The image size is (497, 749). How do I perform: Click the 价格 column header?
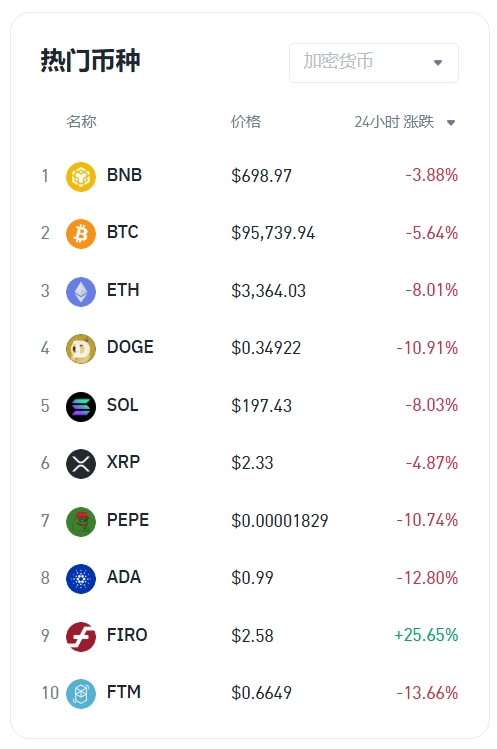[246, 121]
